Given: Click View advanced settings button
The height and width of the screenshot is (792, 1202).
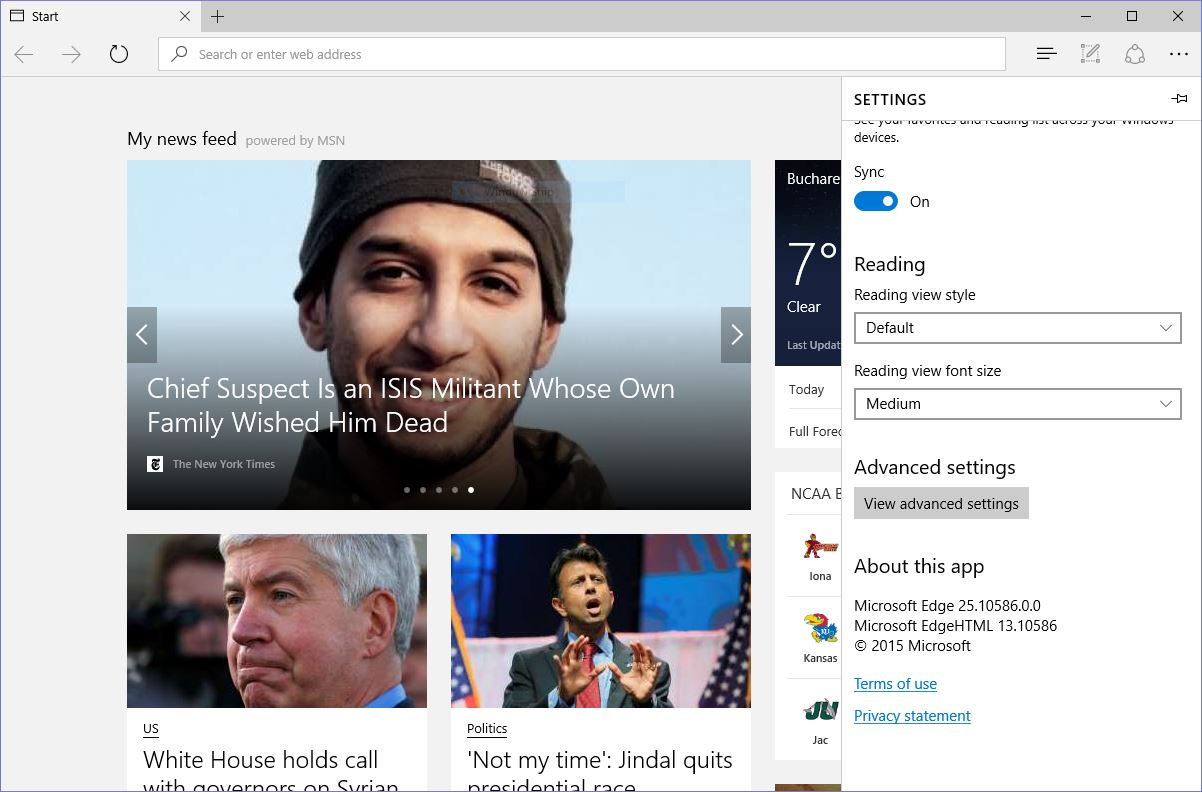Looking at the screenshot, I should (x=941, y=503).
